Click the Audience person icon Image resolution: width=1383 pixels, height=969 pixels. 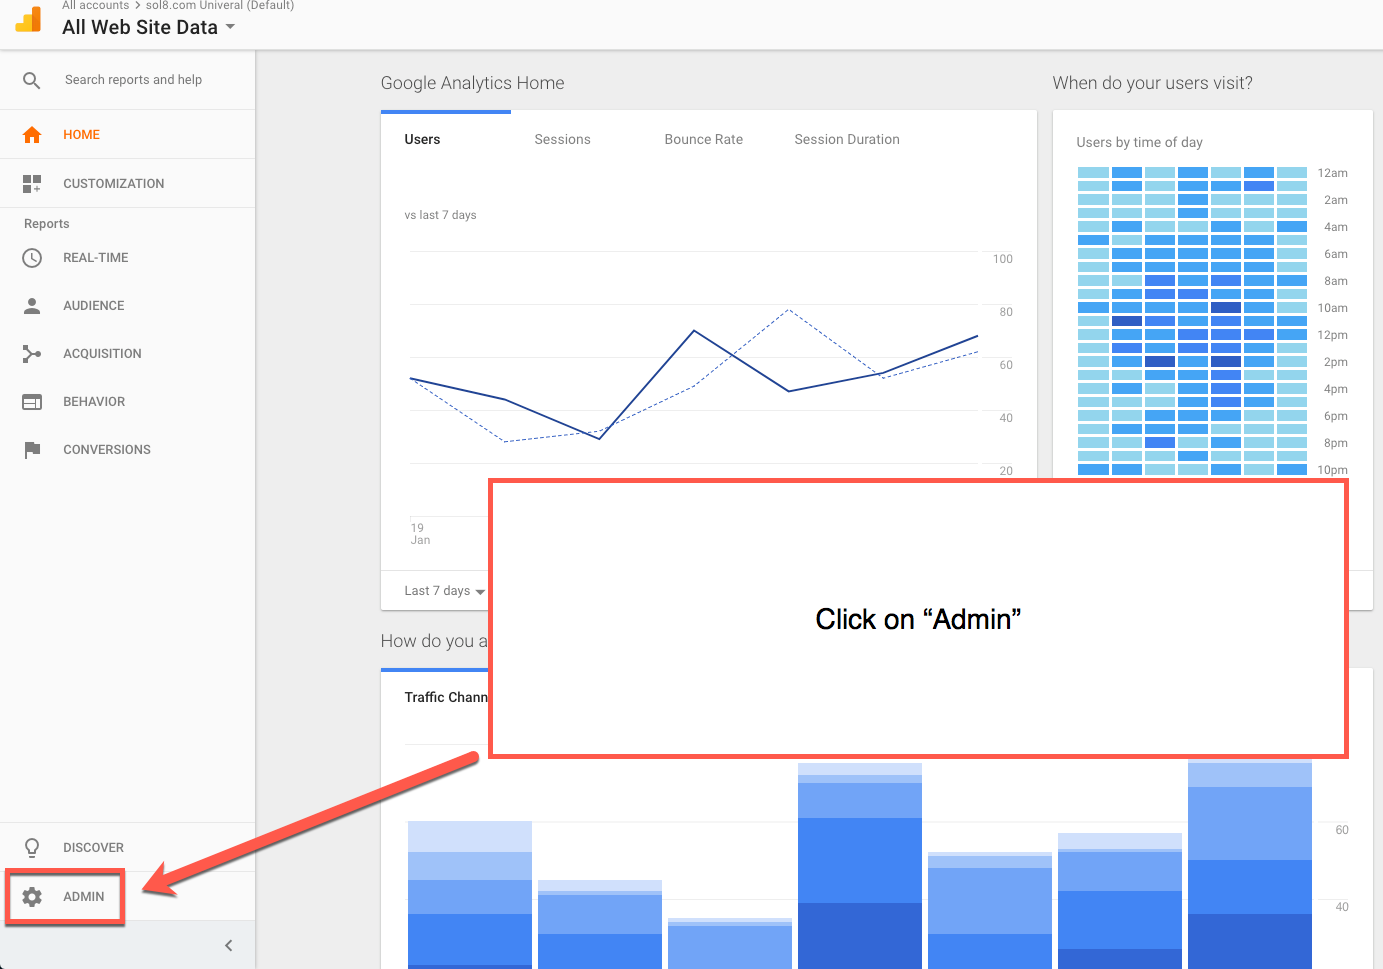(32, 306)
